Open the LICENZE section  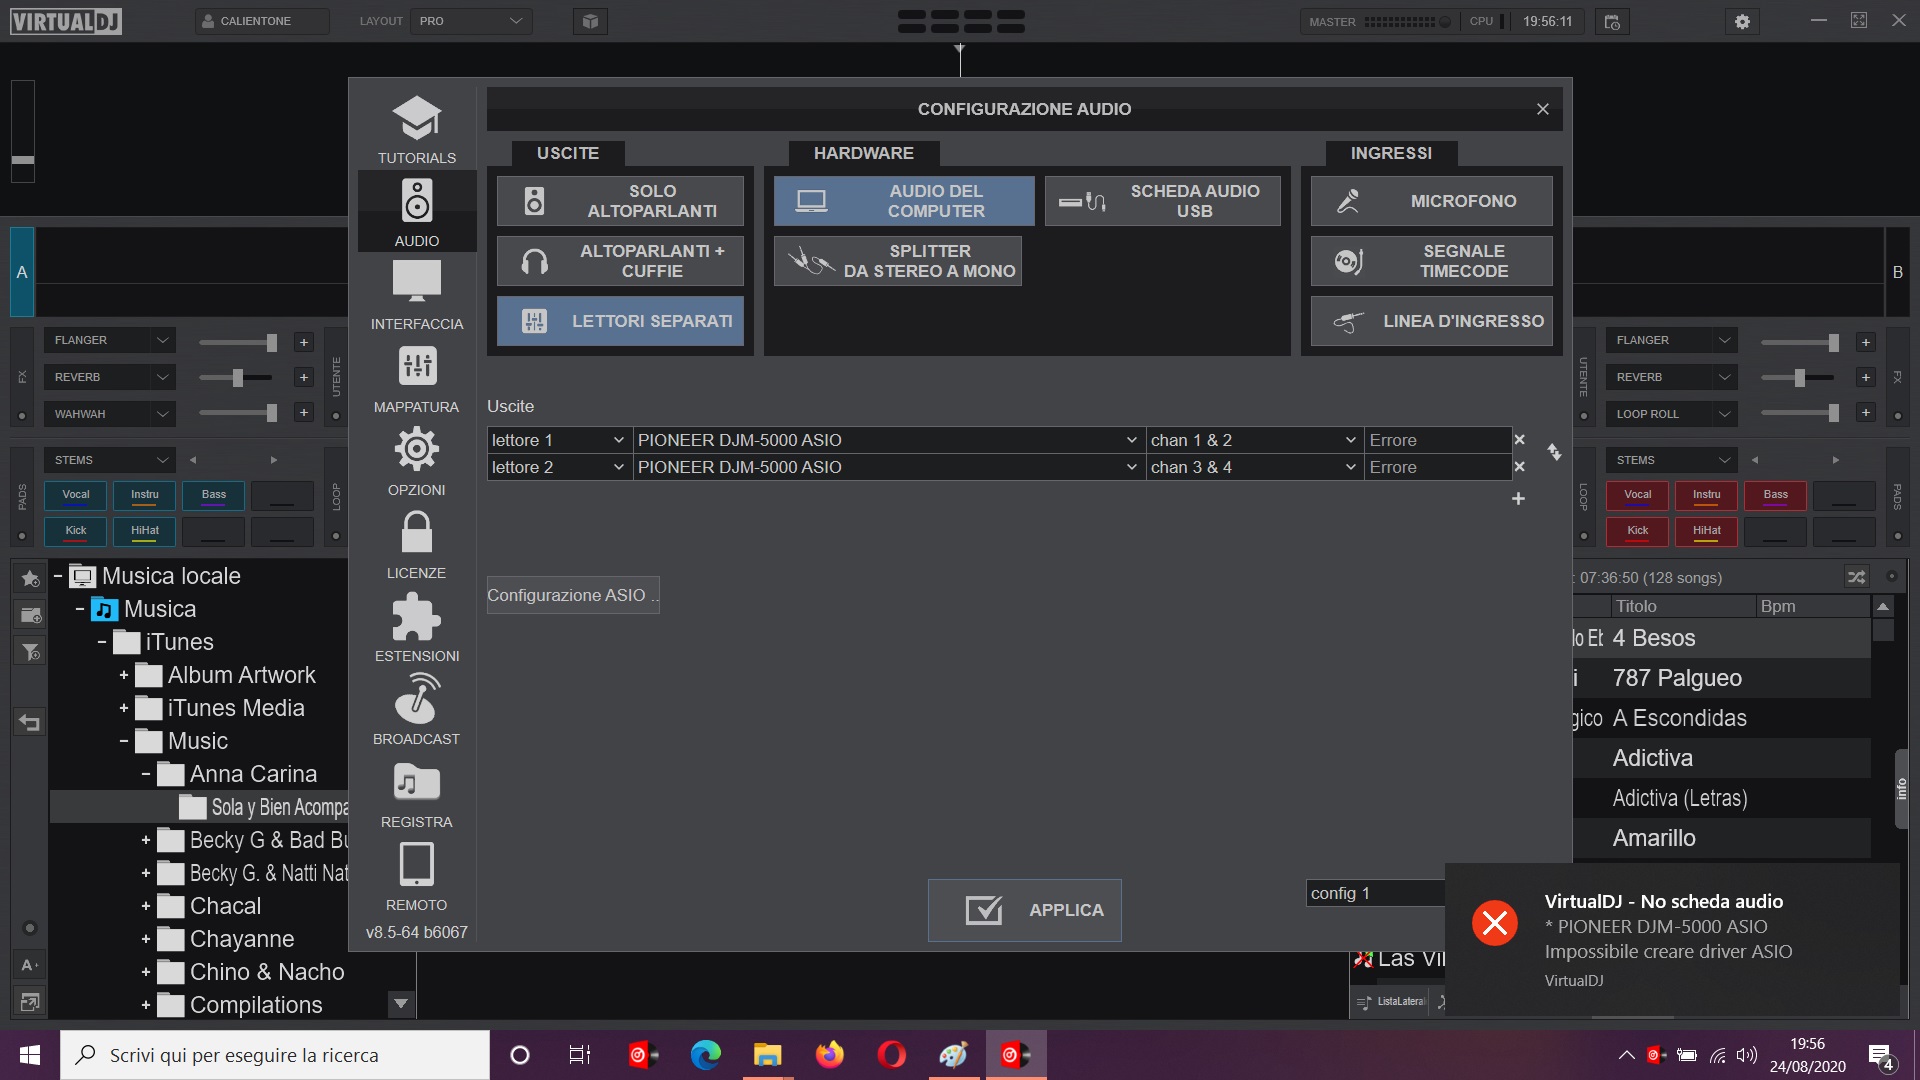[416, 546]
